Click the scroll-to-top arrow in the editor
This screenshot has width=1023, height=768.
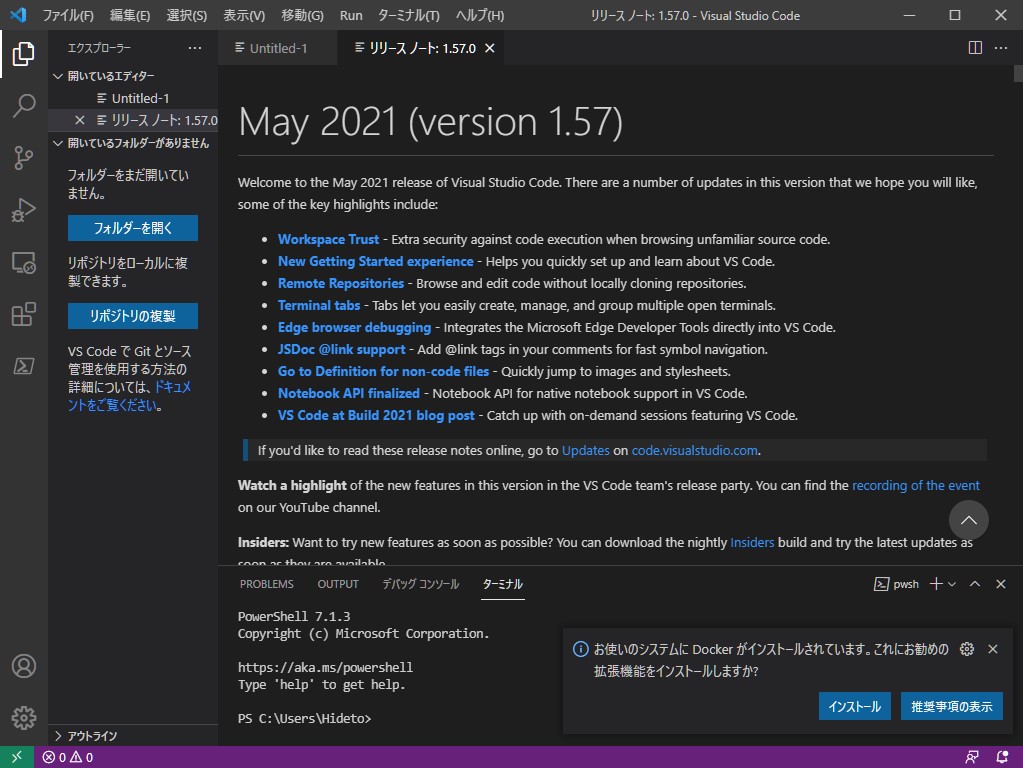click(x=967, y=520)
